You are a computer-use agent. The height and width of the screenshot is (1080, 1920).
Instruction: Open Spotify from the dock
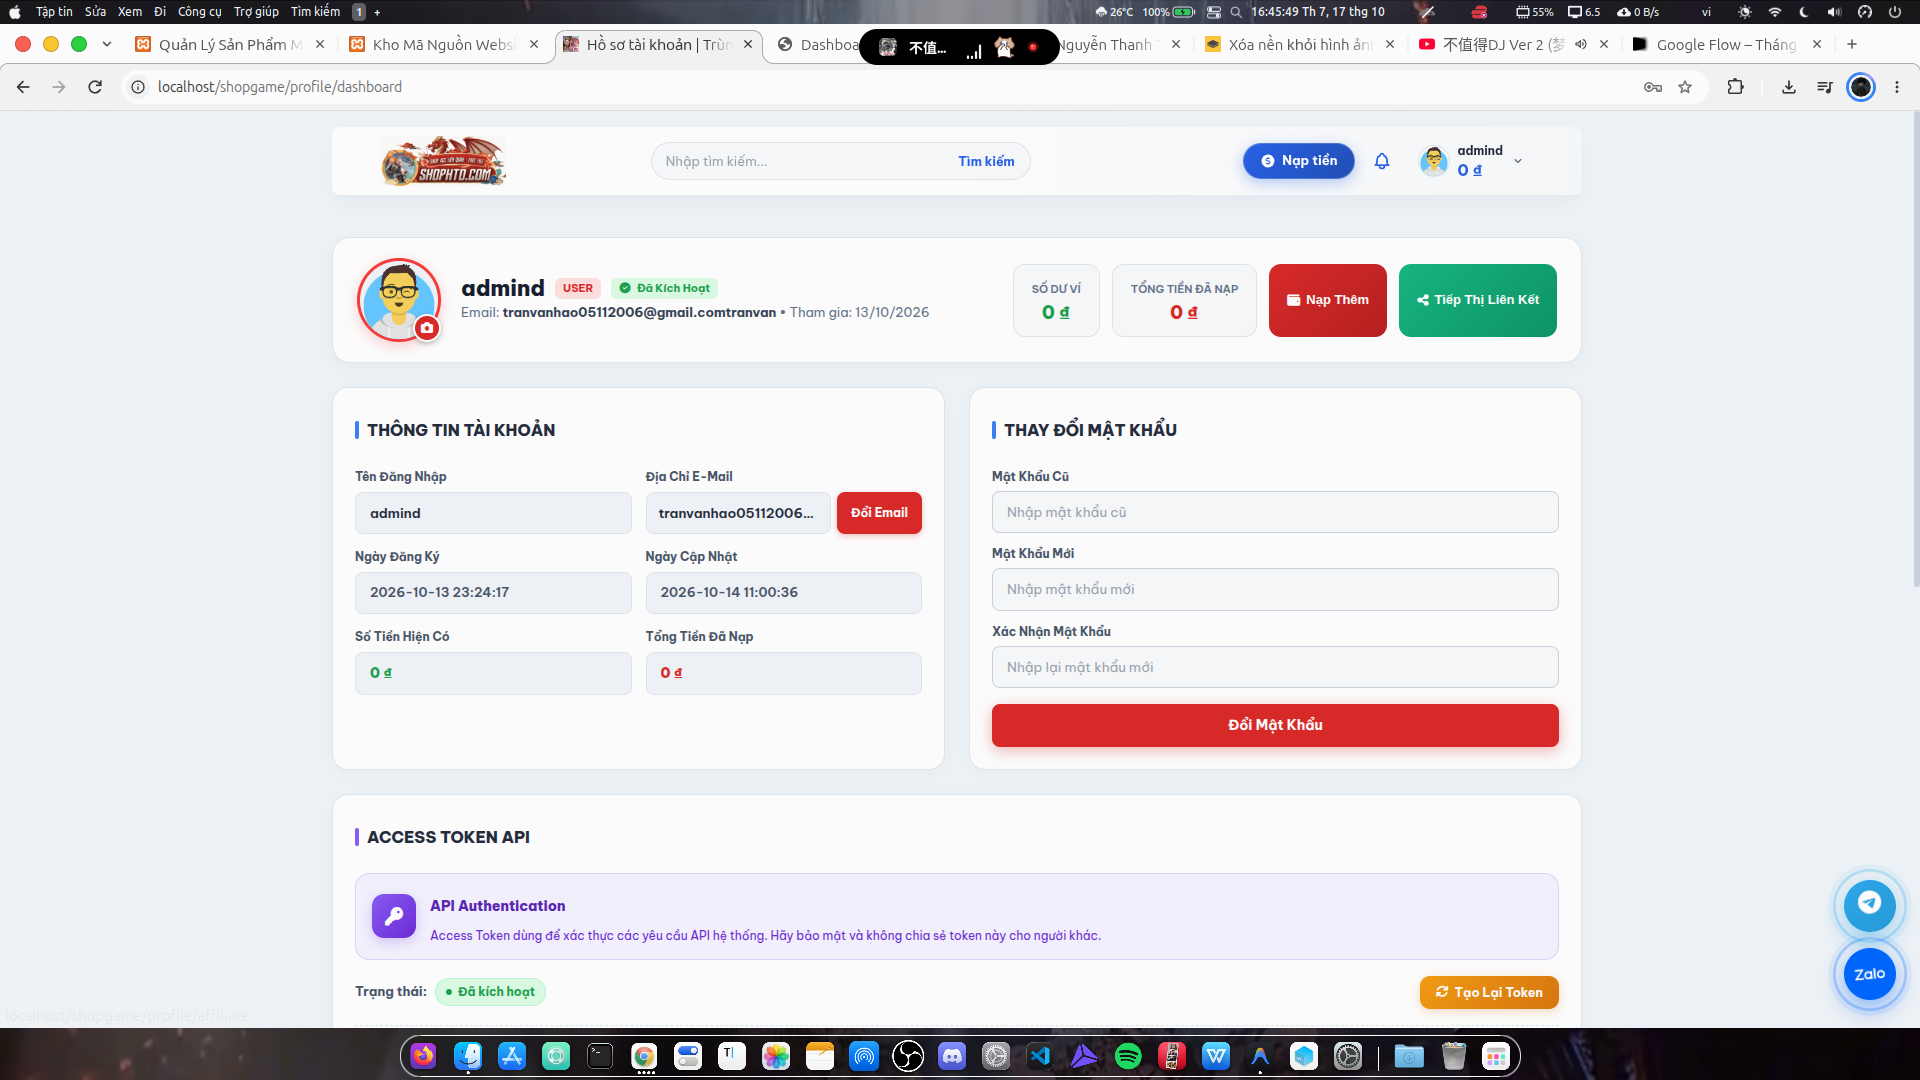(1128, 1056)
